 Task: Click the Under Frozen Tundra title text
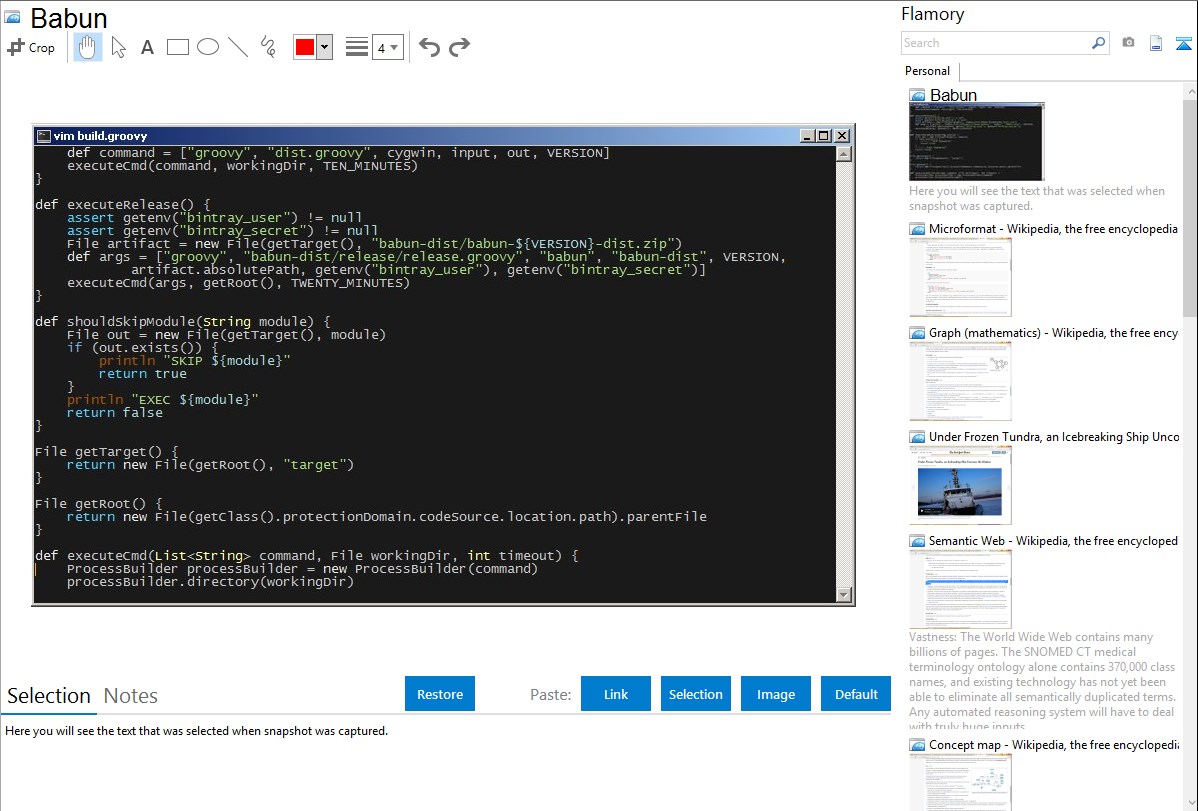1054,436
